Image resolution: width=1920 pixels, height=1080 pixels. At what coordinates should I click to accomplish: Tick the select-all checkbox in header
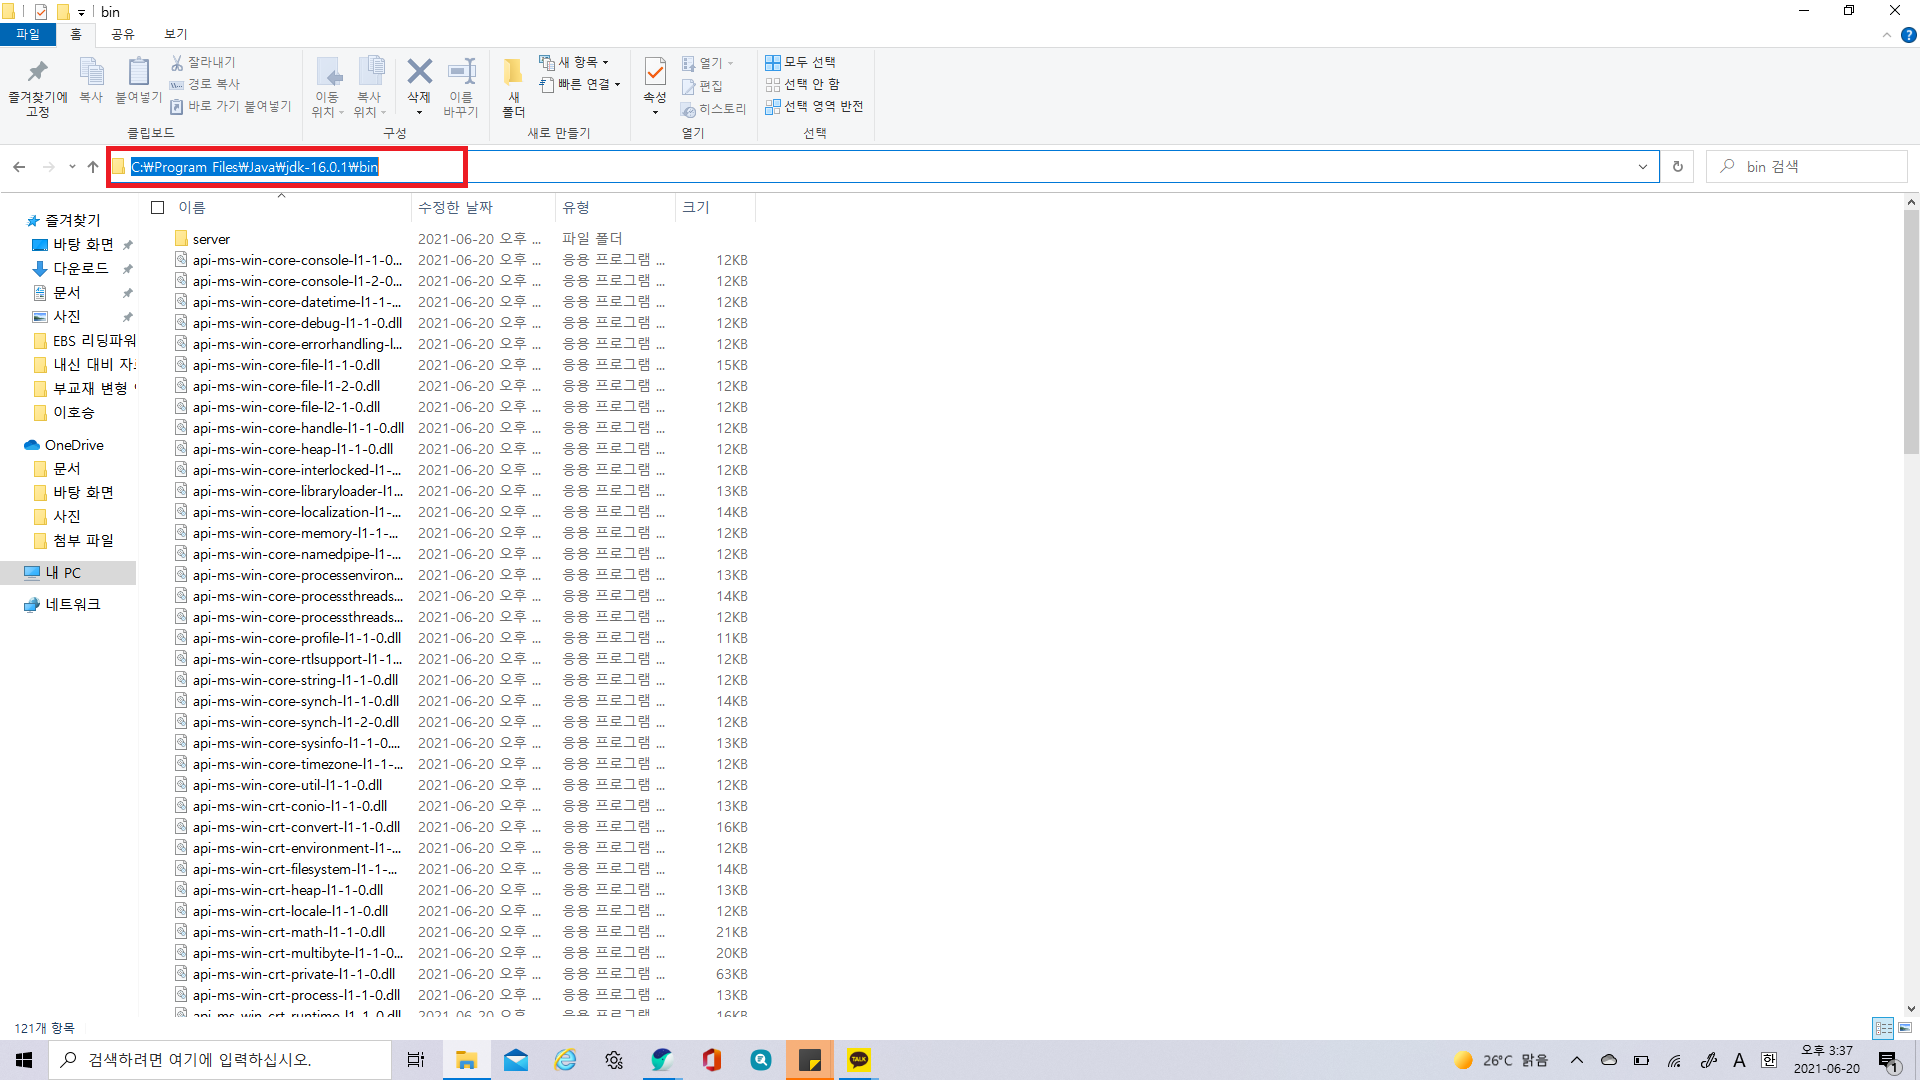click(157, 208)
